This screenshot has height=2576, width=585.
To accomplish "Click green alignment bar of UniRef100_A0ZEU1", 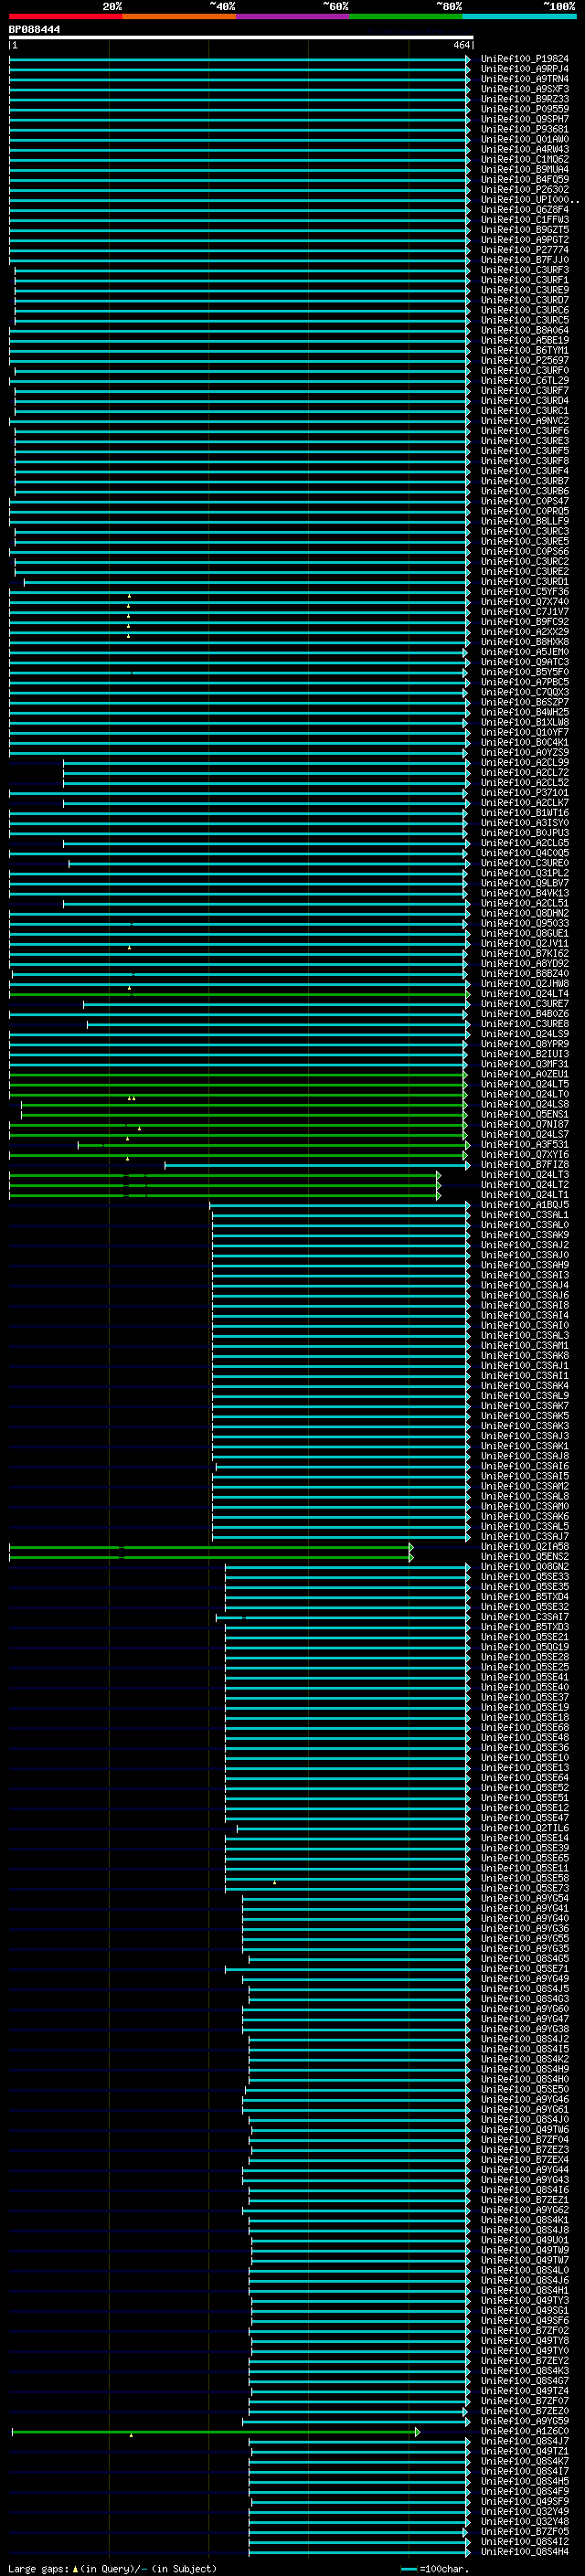I will click(x=238, y=1074).
